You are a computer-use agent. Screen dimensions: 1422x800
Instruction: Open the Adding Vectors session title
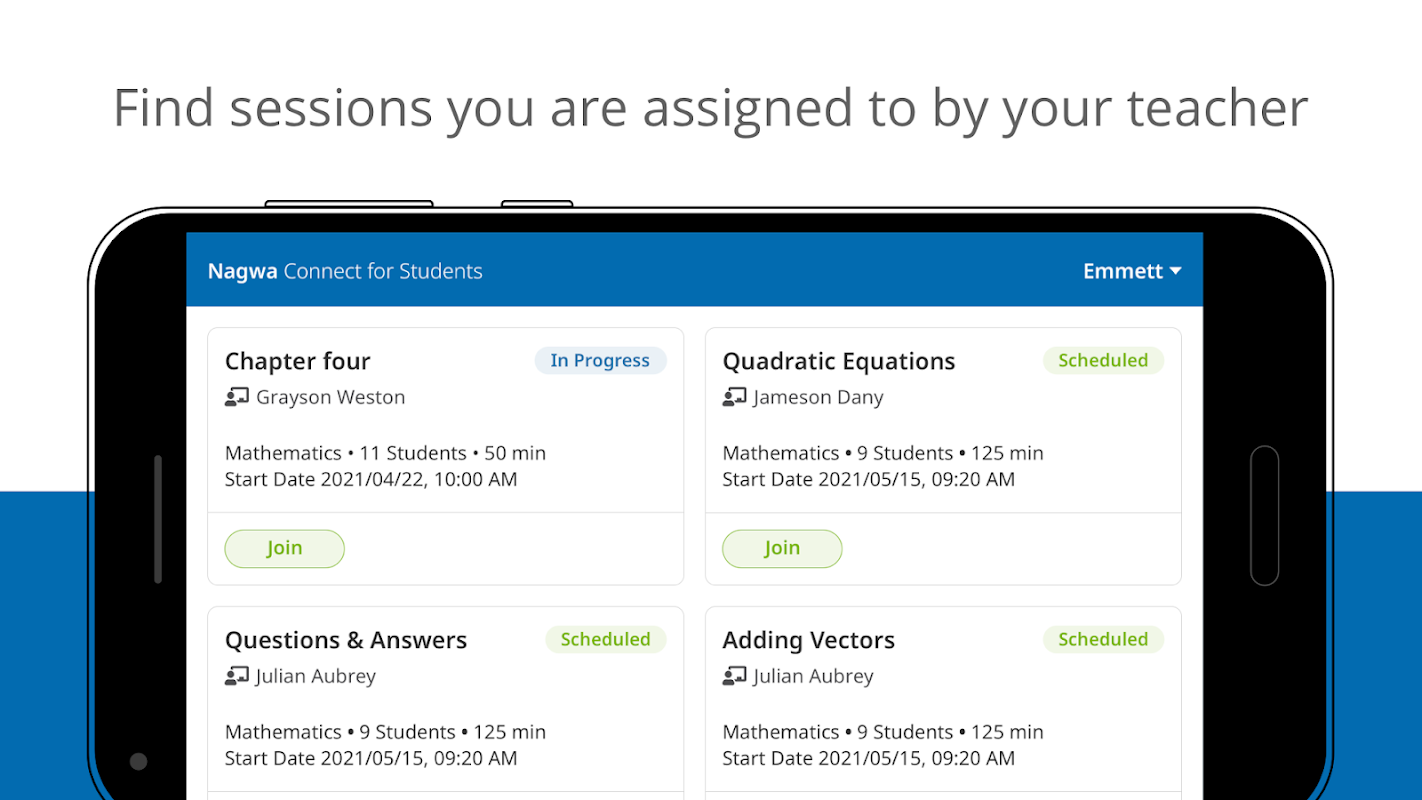[808, 640]
